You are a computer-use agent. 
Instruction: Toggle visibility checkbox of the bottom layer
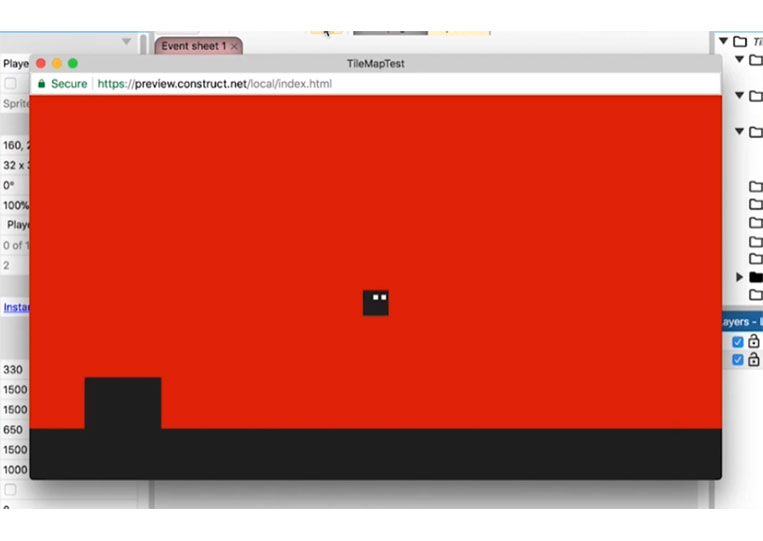pos(738,360)
